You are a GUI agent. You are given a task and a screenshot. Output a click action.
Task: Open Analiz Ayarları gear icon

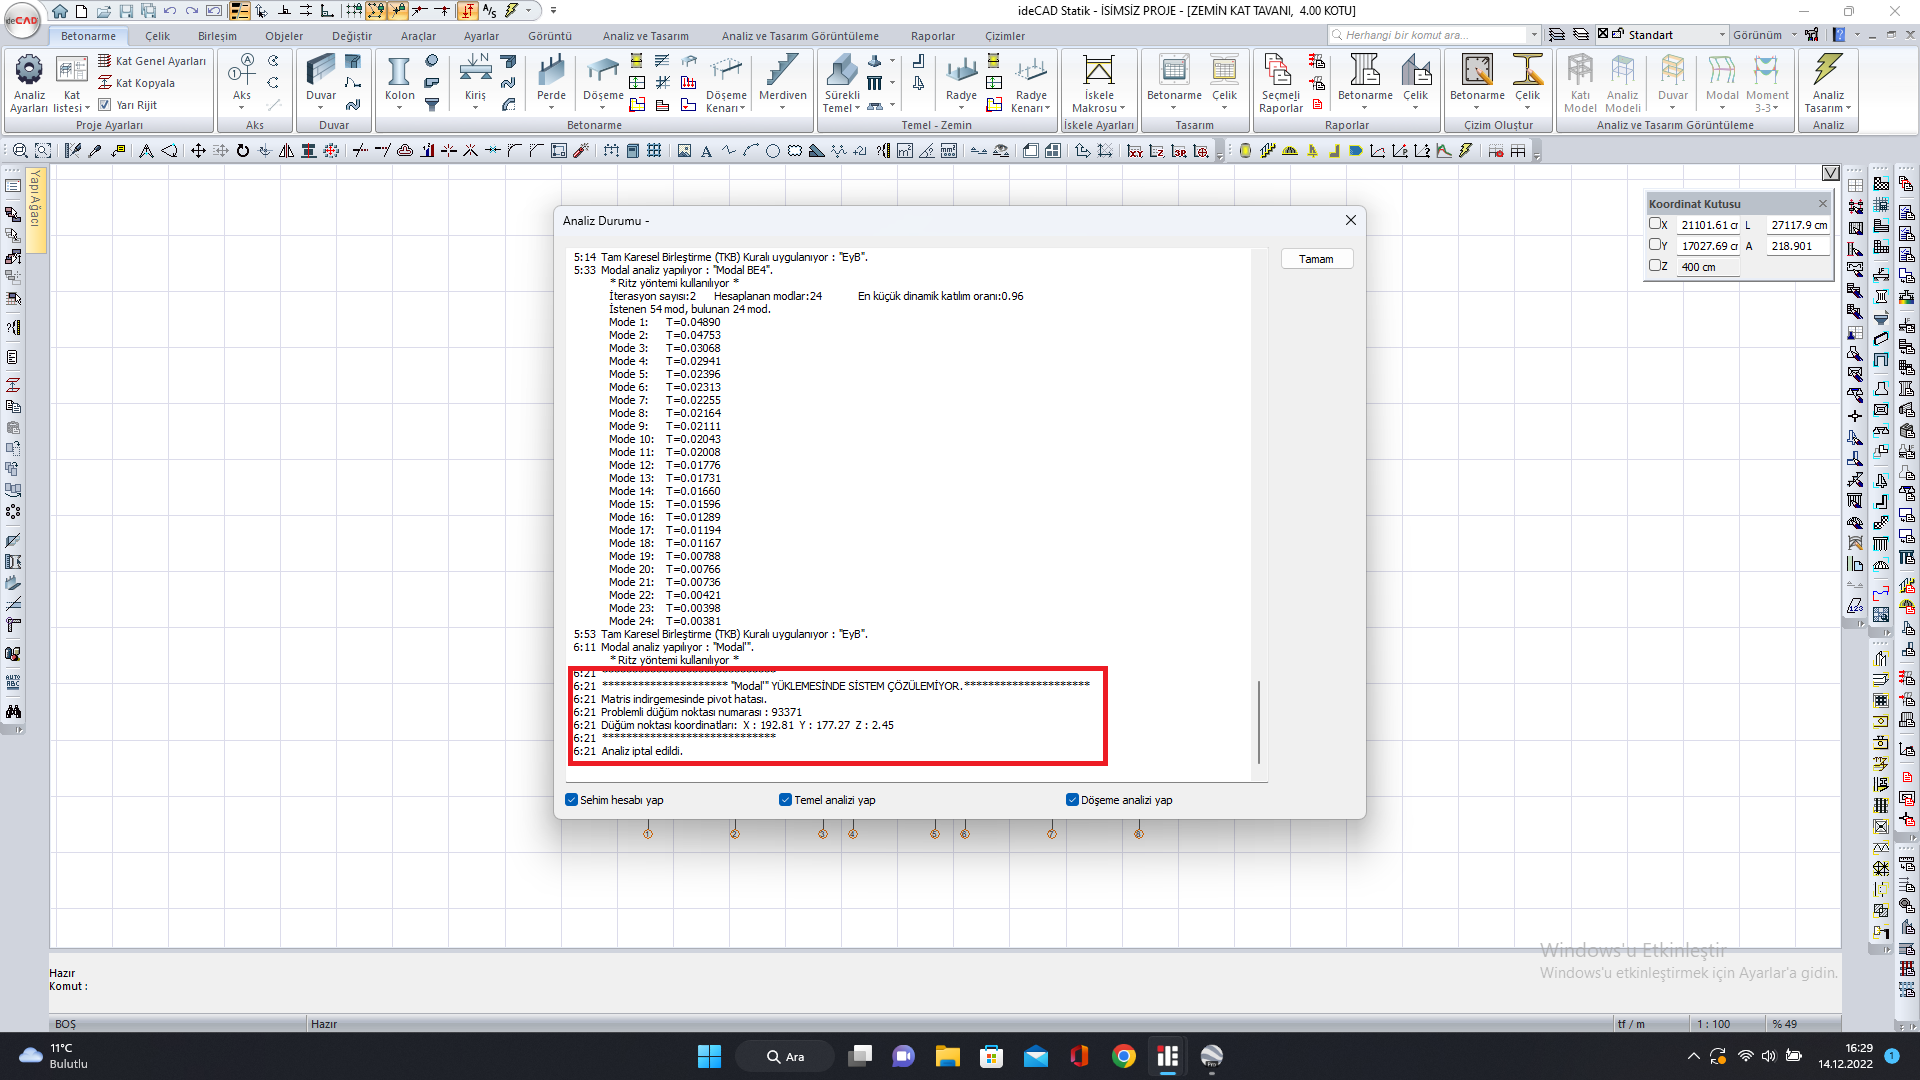29,70
